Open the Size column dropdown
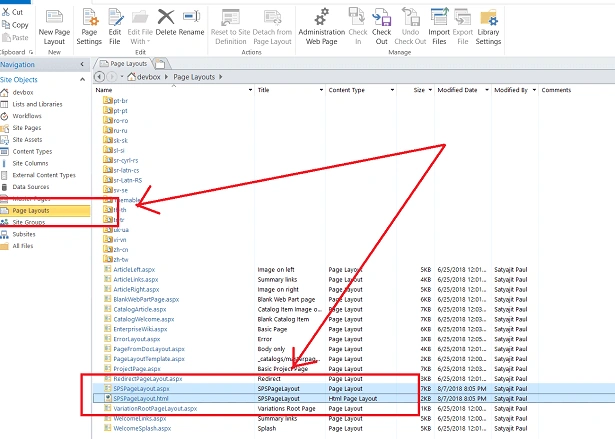 pos(430,90)
